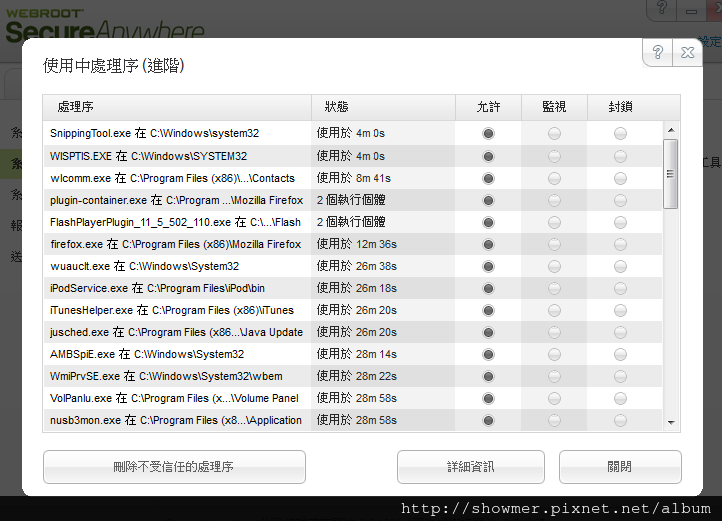Set AMBSpiE.exe to Block

pyautogui.click(x=620, y=354)
